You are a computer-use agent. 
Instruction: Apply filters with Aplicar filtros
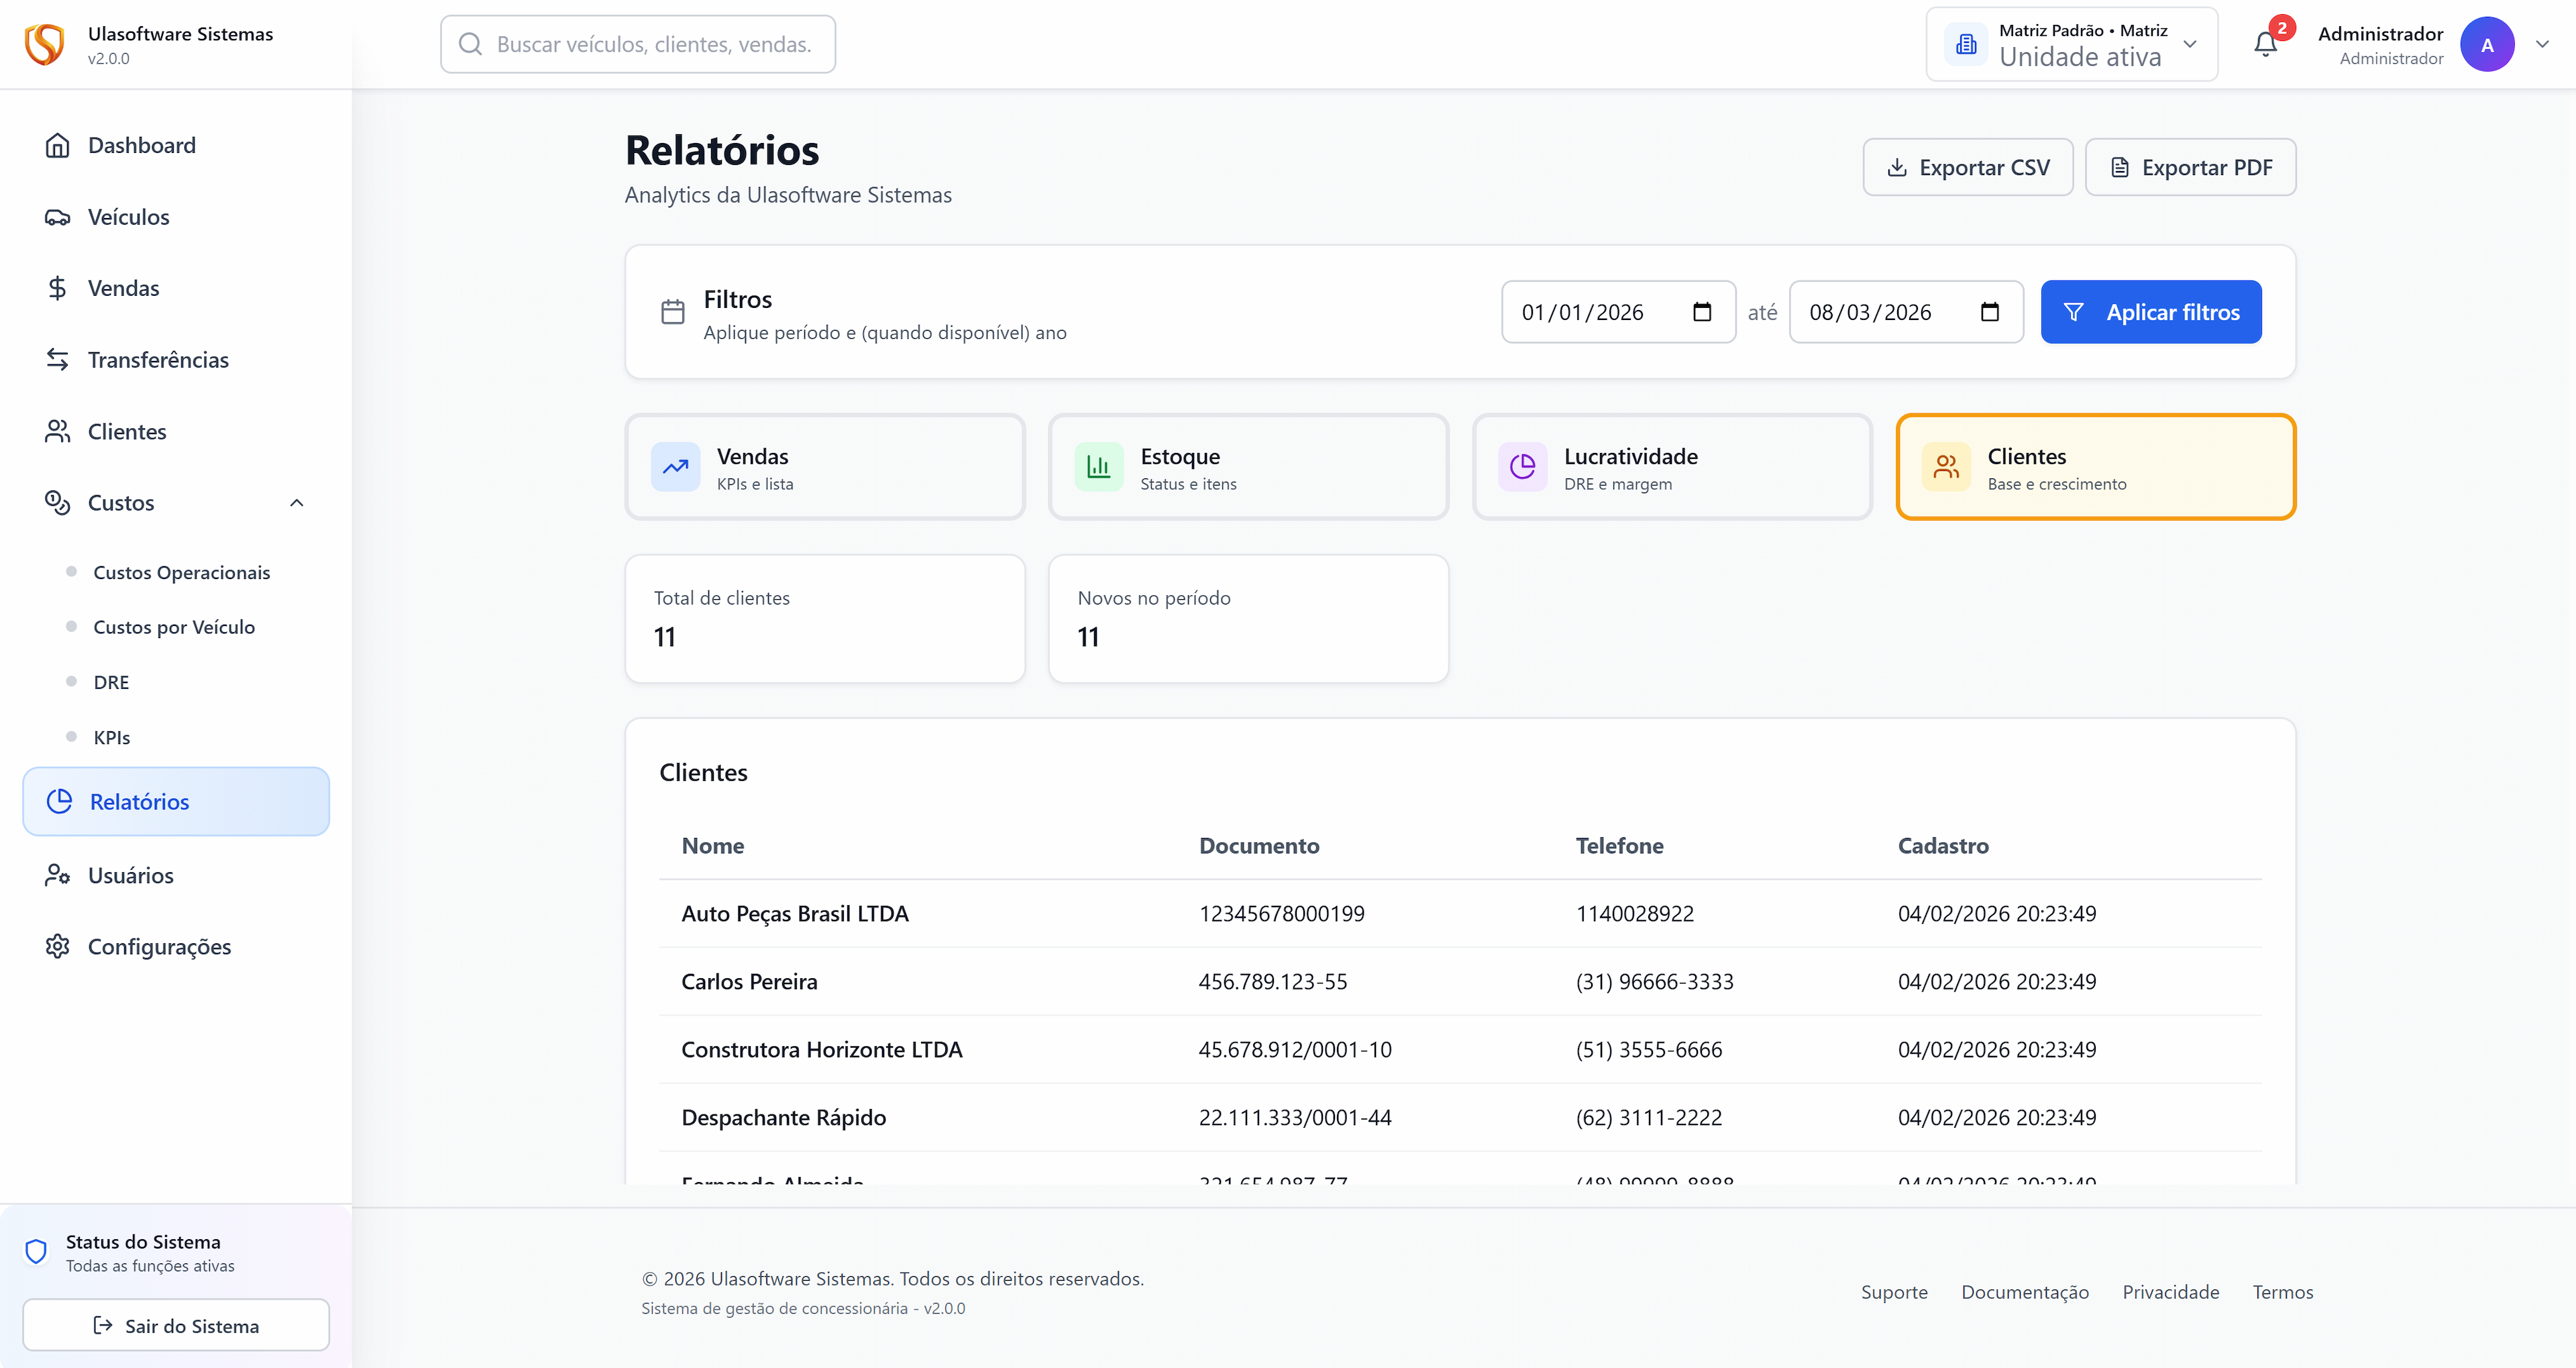2151,311
